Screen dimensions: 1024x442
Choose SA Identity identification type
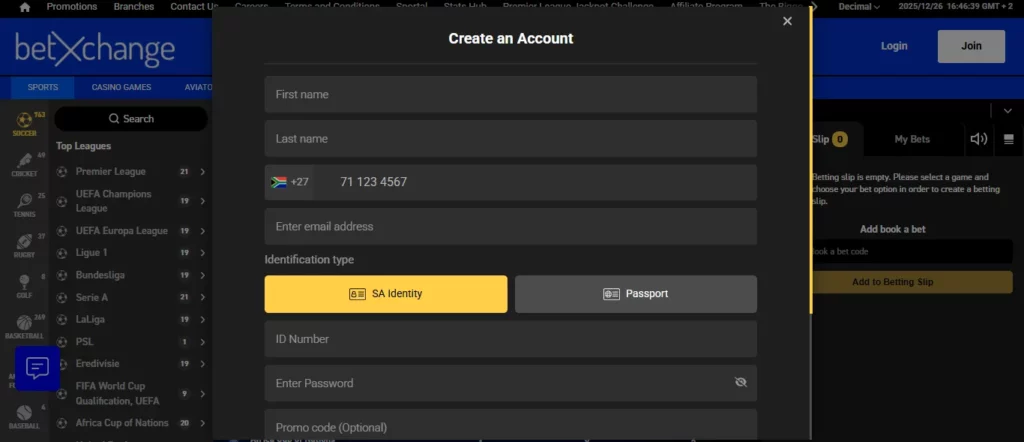pos(386,294)
